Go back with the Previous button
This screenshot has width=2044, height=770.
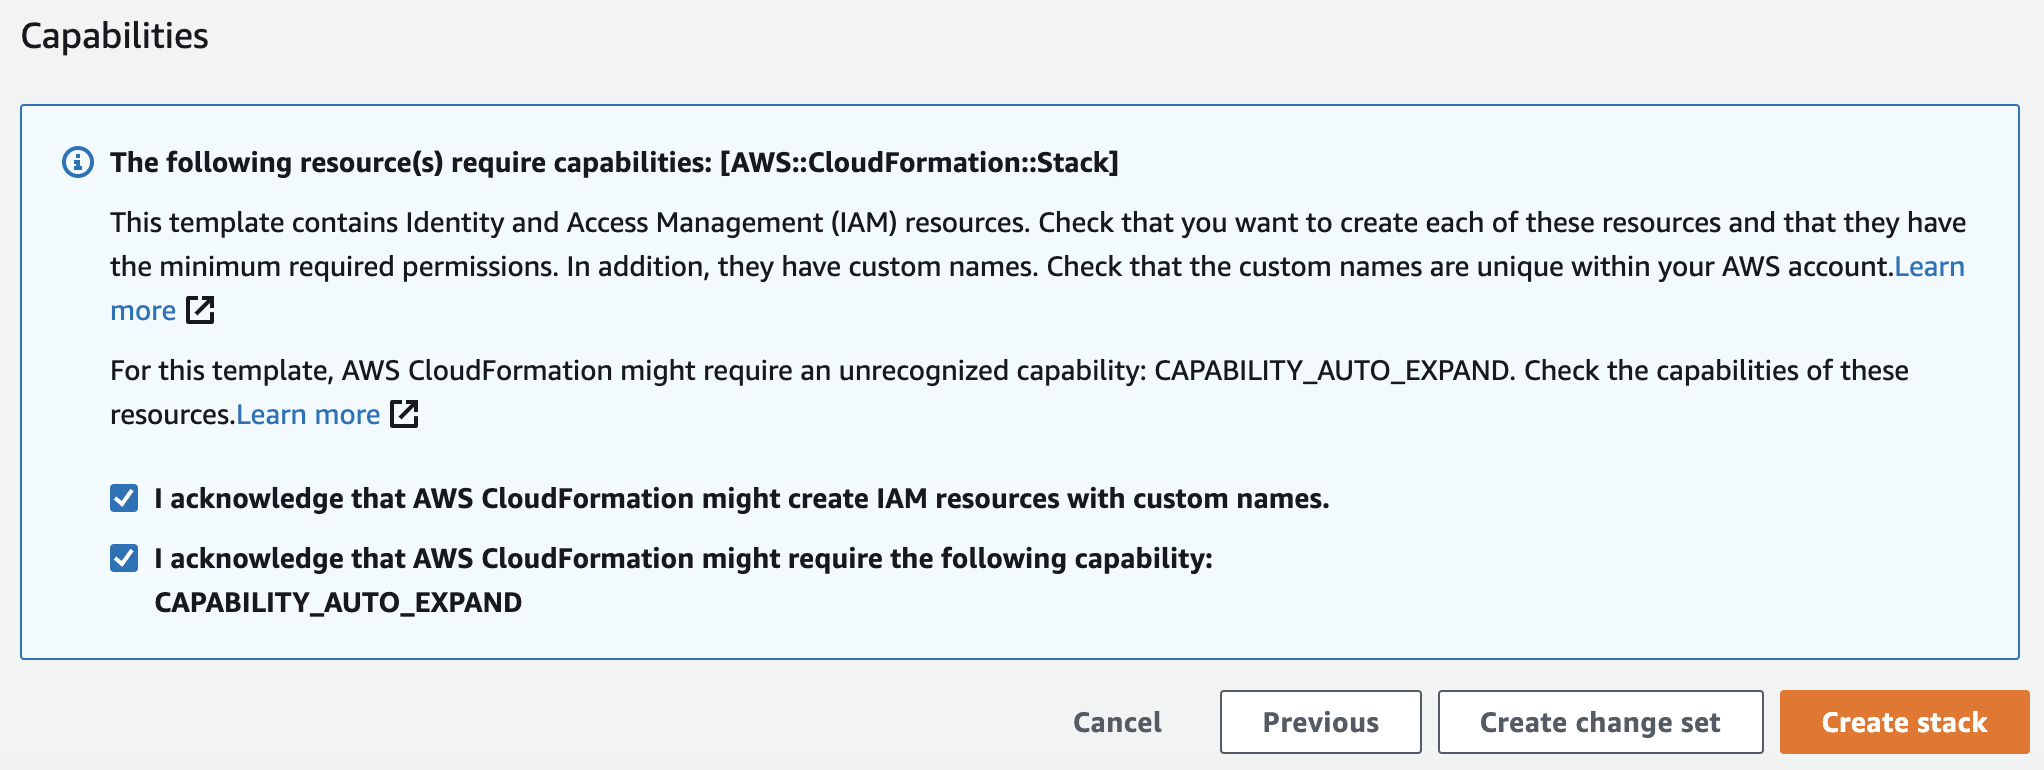pos(1320,722)
